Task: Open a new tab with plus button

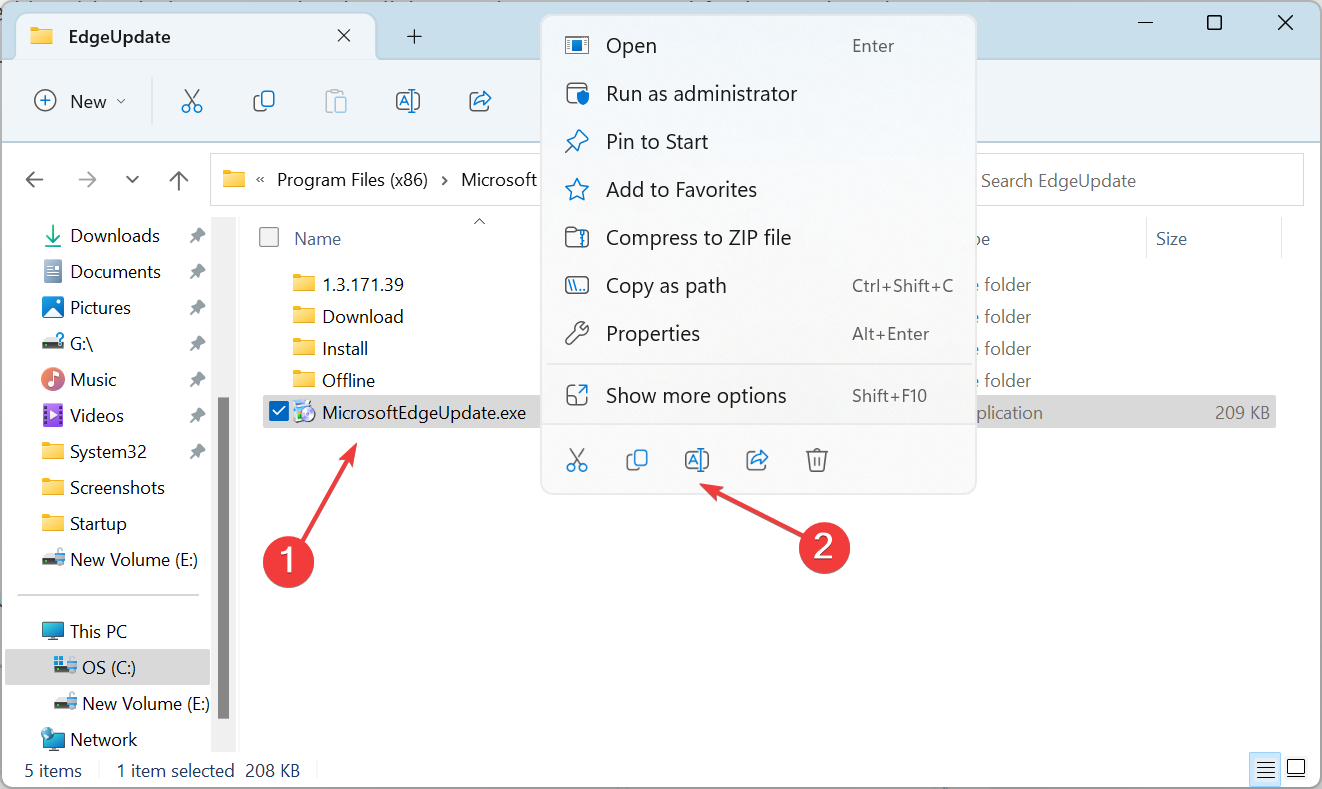Action: tap(414, 37)
